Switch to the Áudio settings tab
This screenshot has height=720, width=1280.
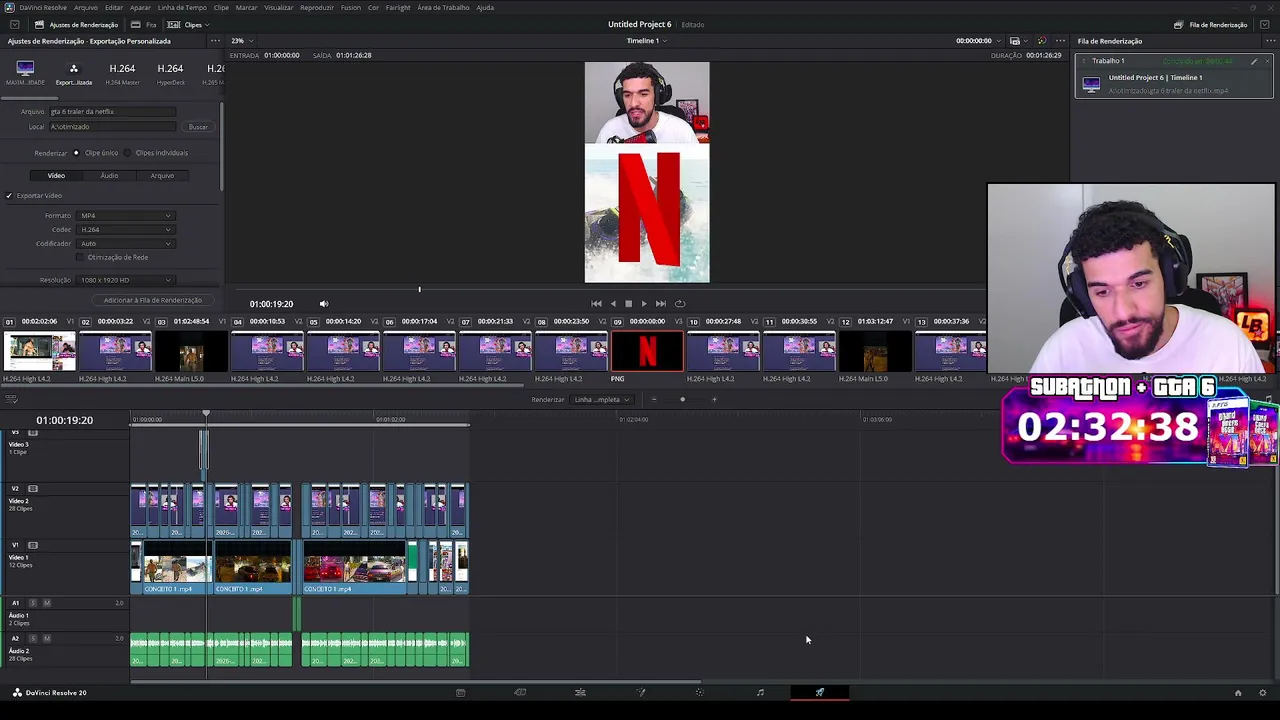109,176
